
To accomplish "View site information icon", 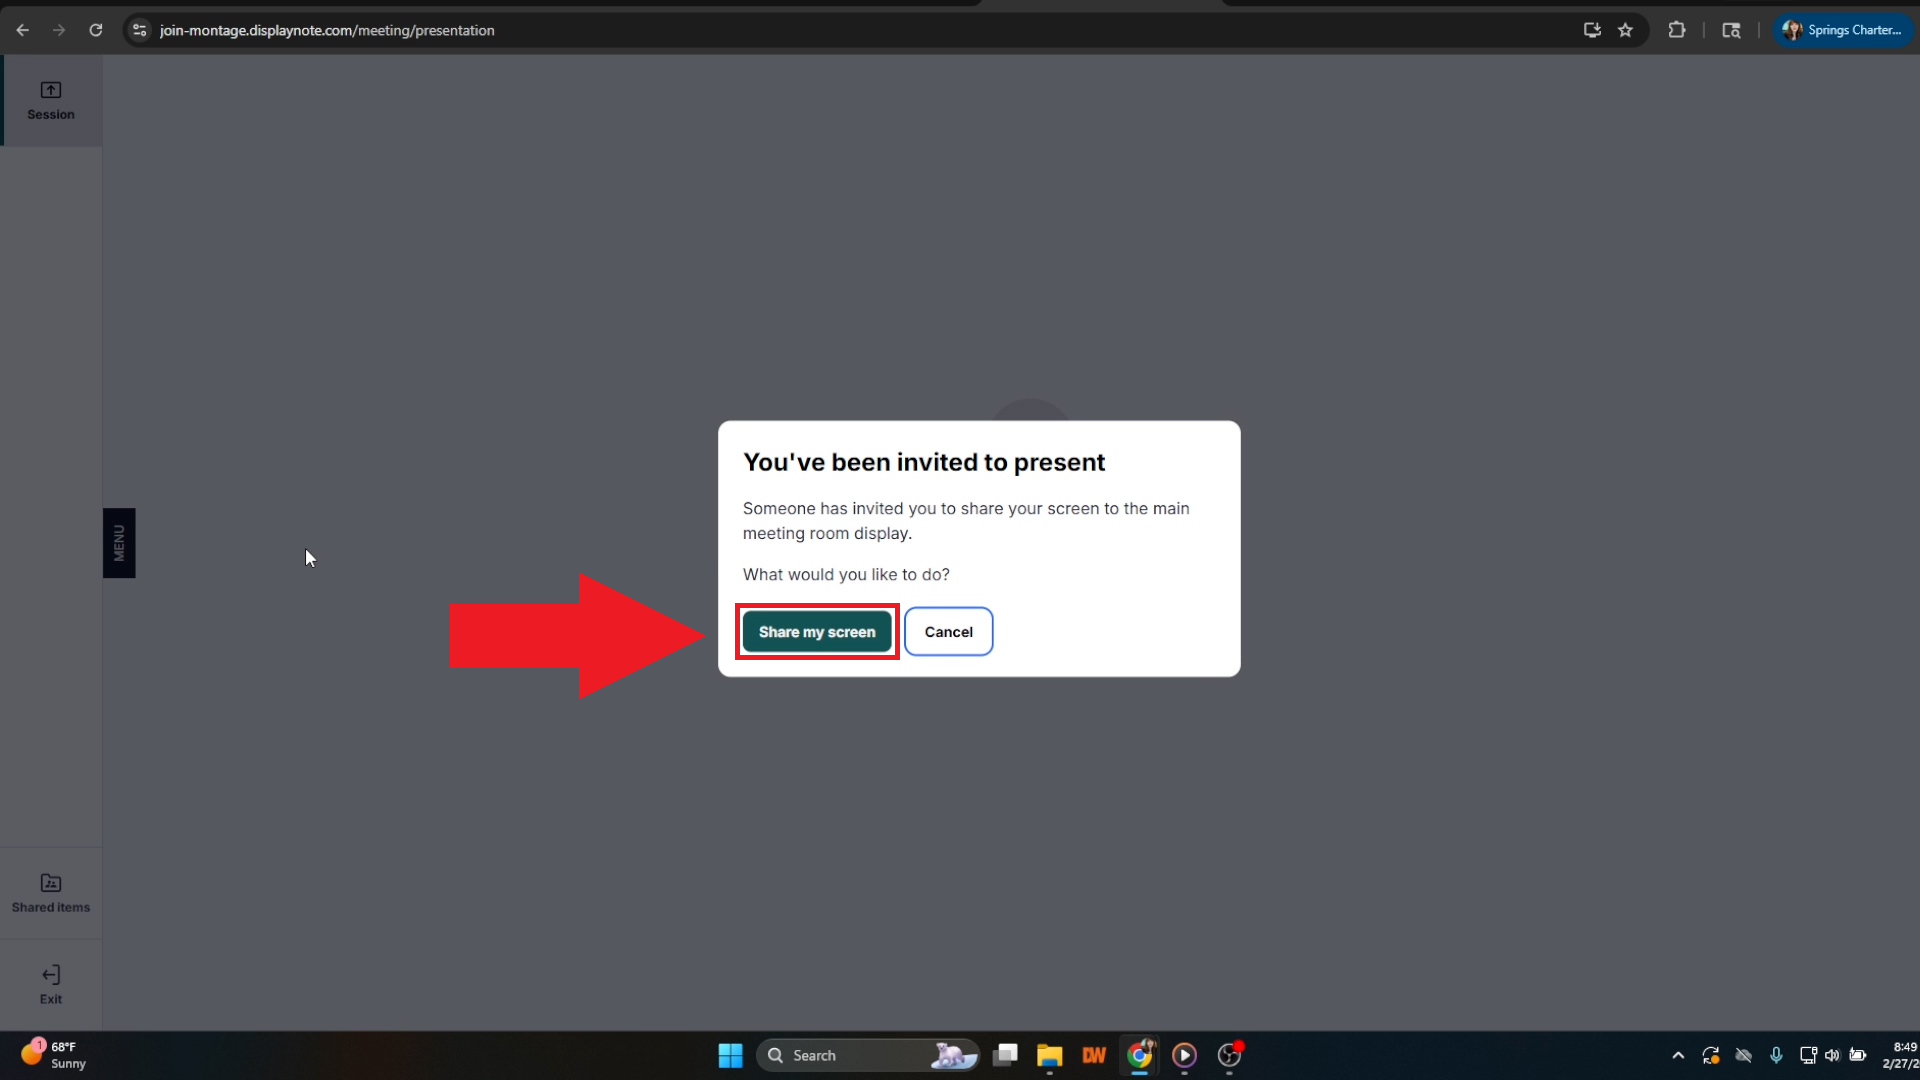I will tap(140, 30).
